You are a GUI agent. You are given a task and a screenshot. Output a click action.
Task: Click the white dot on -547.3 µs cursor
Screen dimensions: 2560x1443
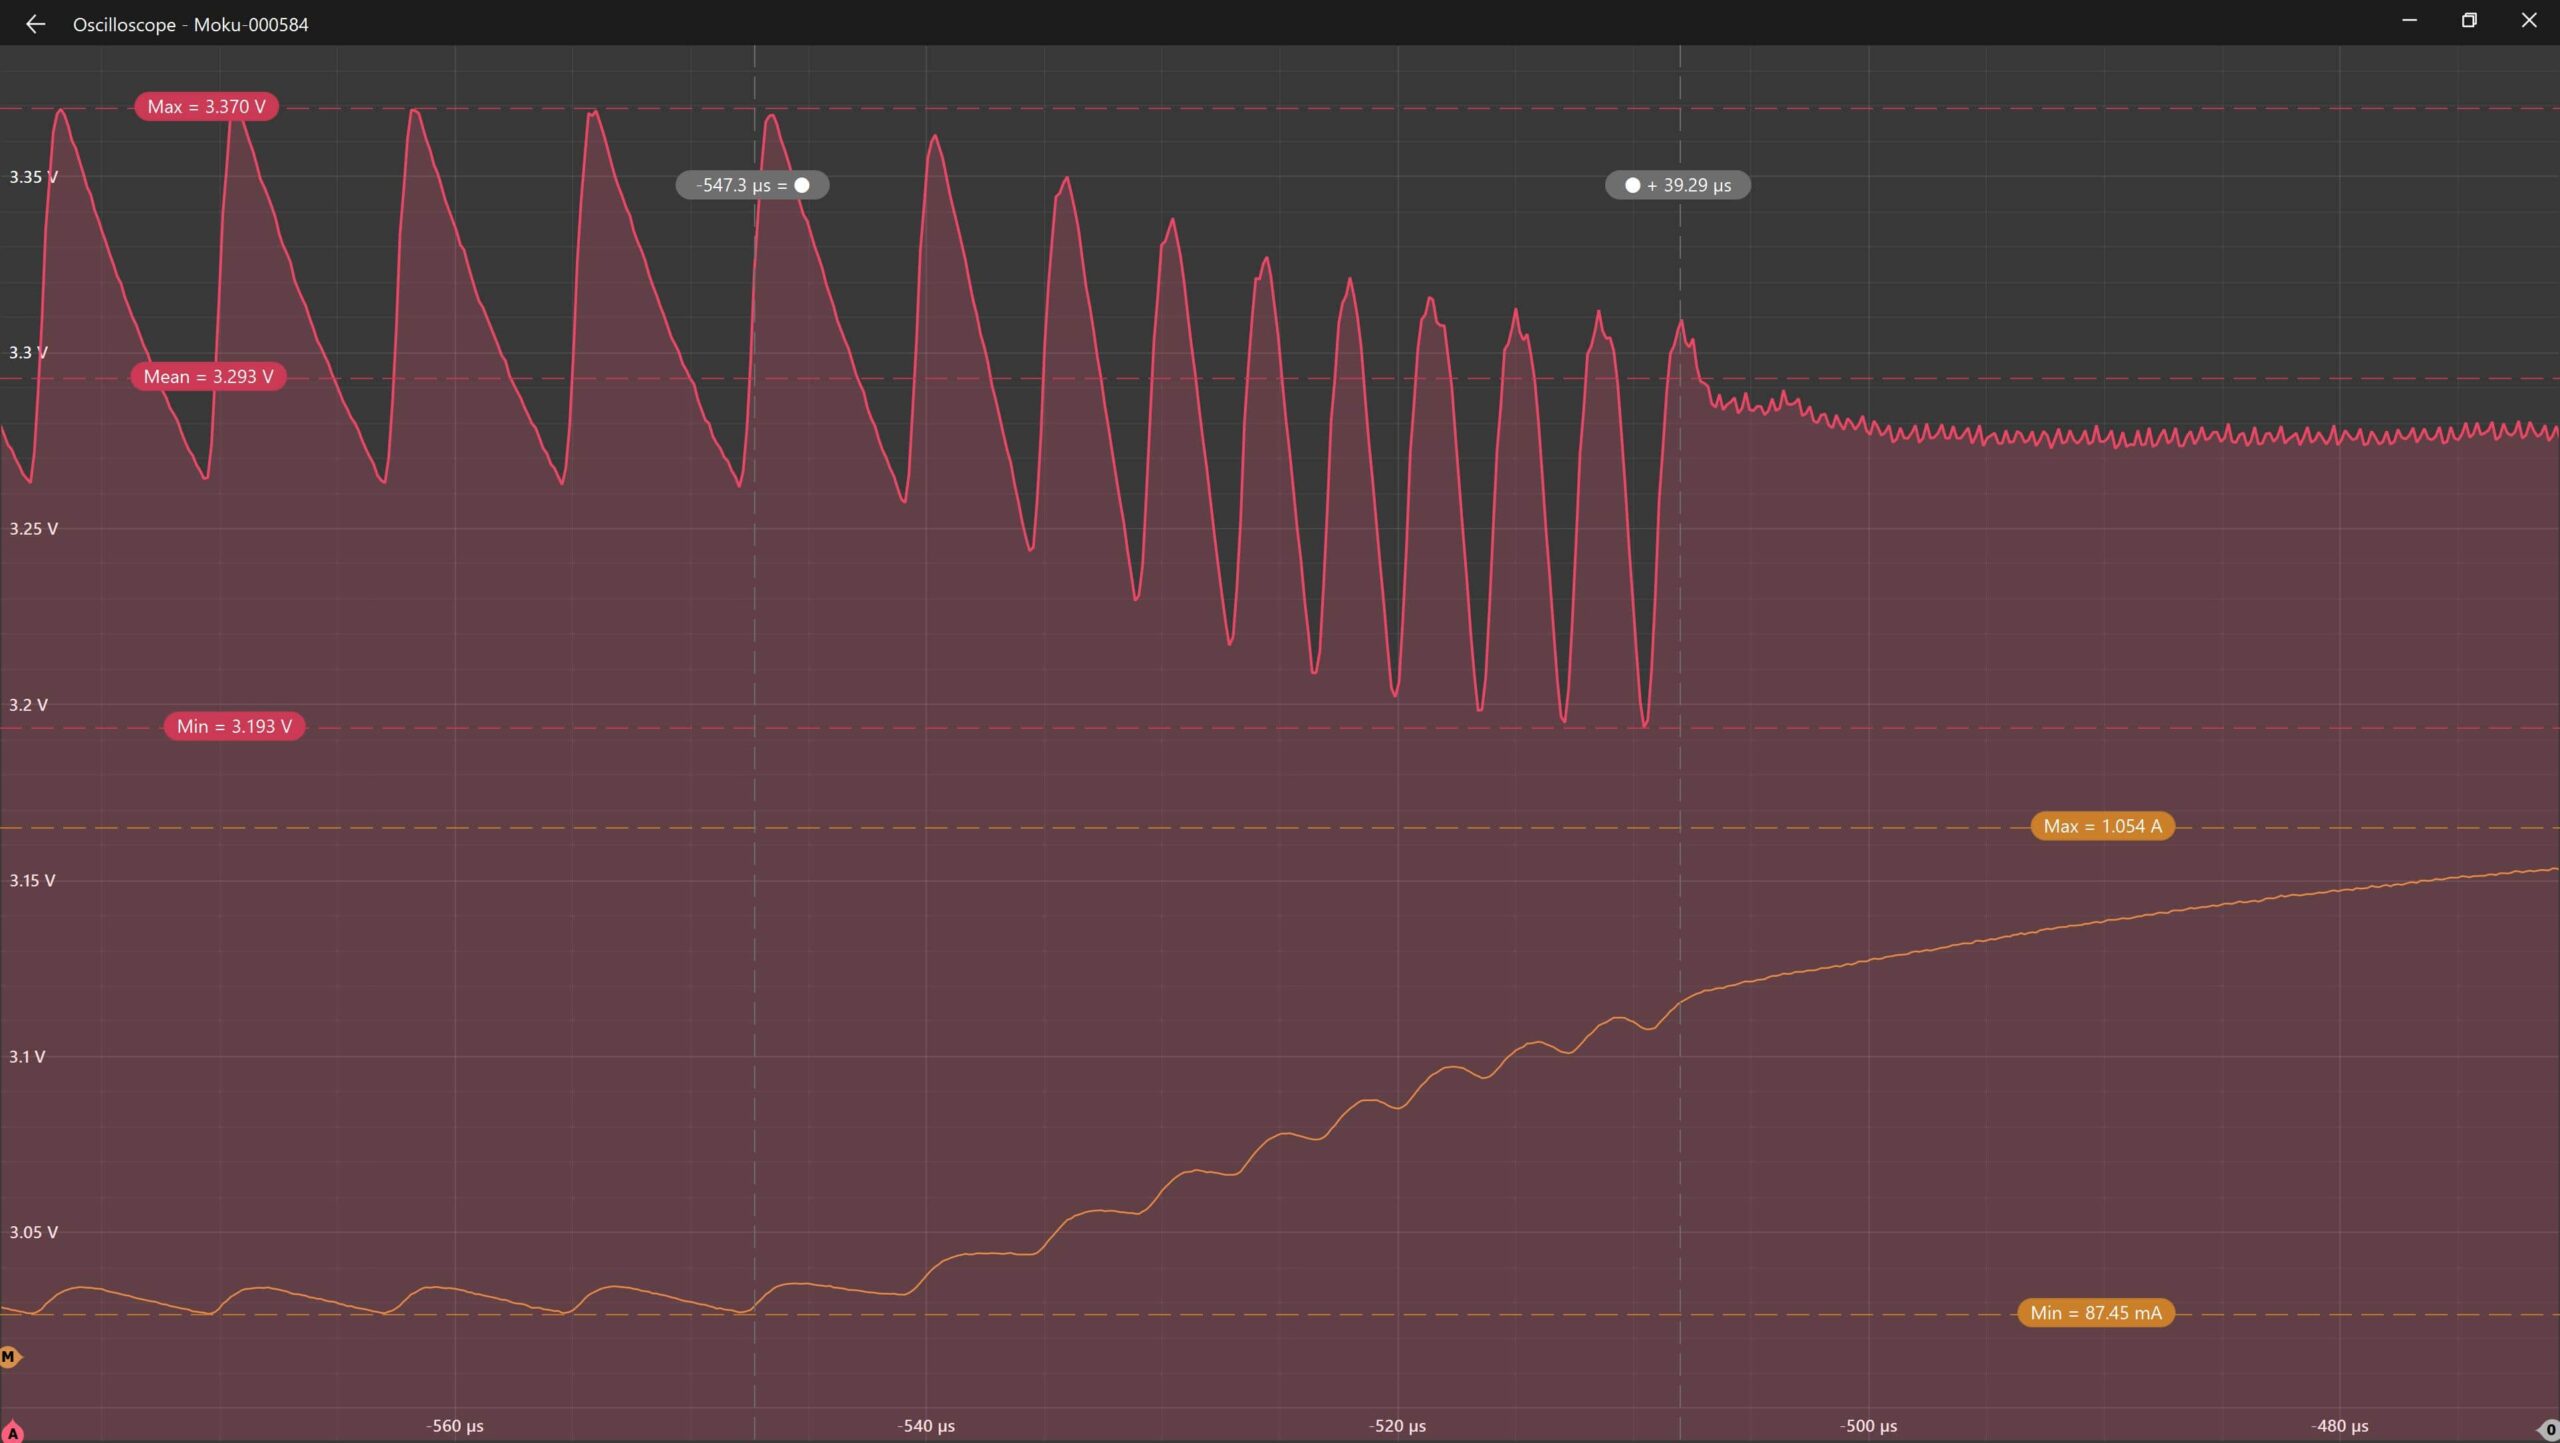point(802,185)
